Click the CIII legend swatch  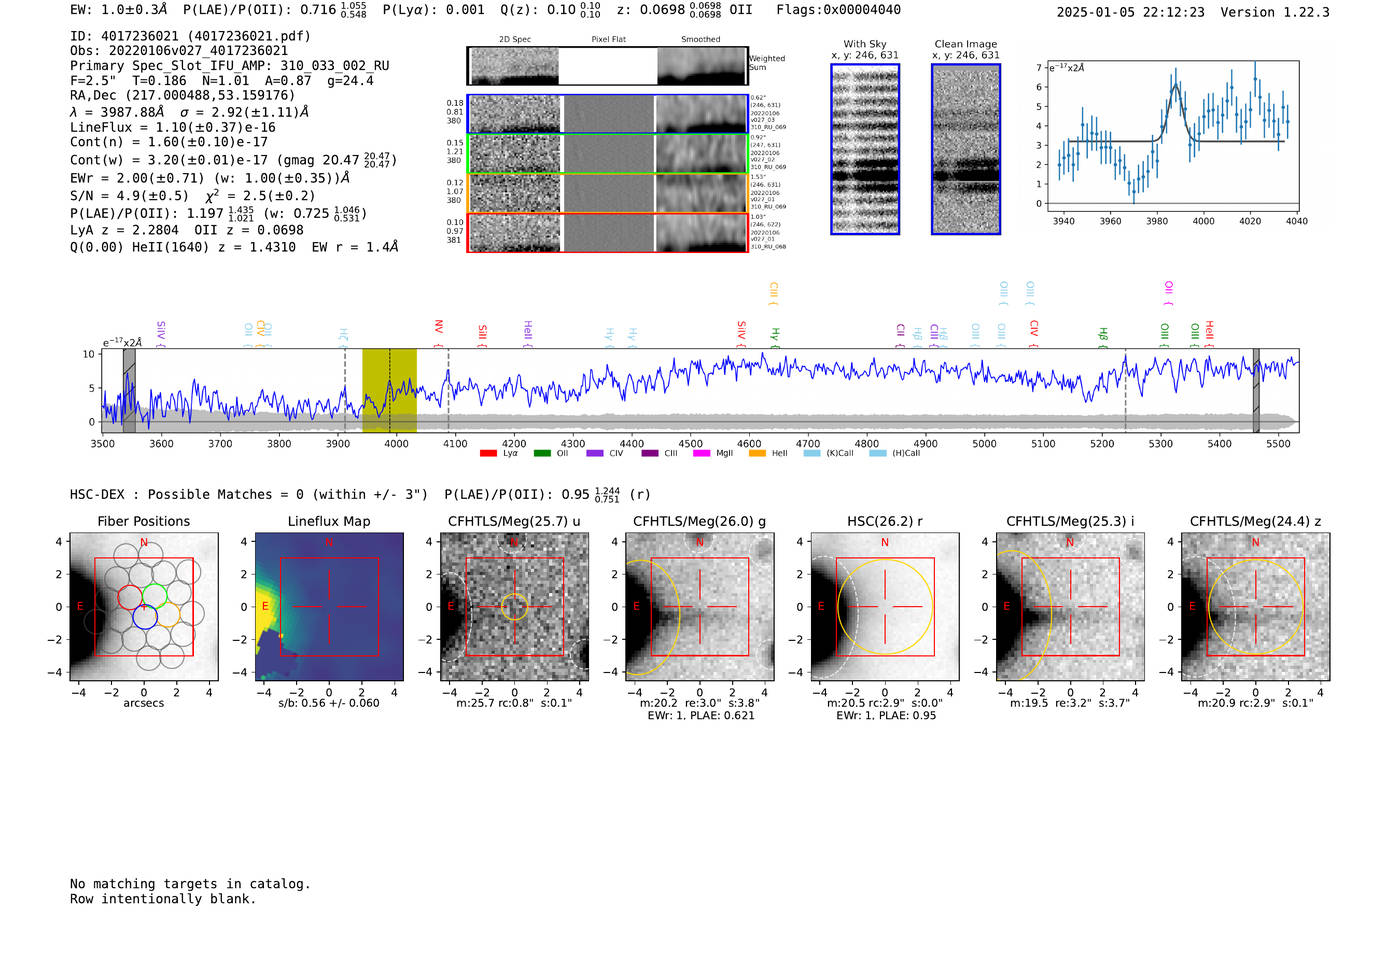point(650,454)
